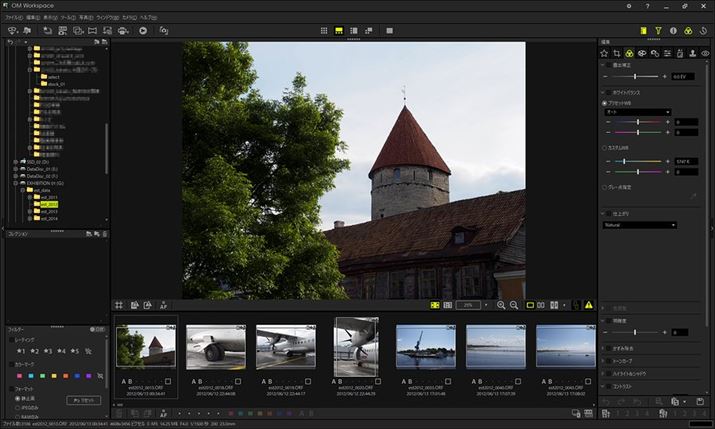This screenshot has height=429, width=715.
Task: Select the custom white balance radio button
Action: coord(605,147)
